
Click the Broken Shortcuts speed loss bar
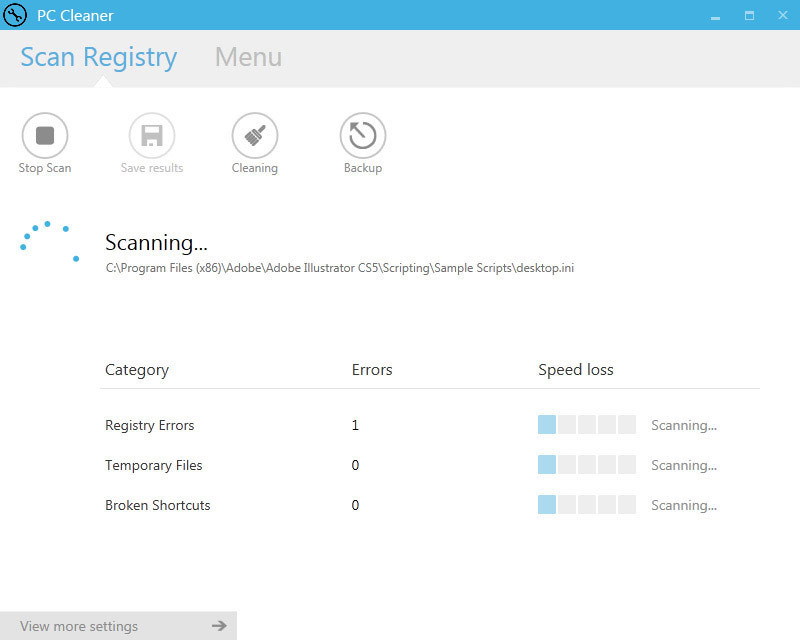click(x=587, y=504)
